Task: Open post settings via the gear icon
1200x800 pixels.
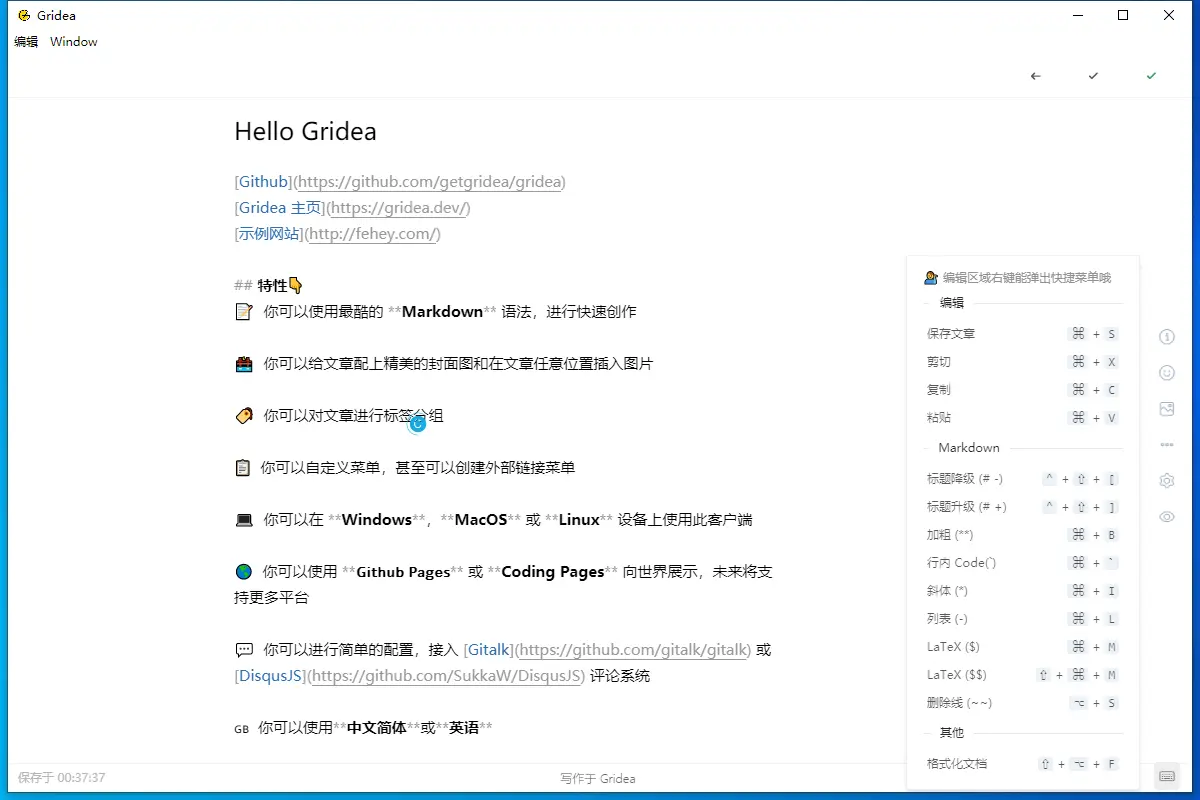Action: (1166, 481)
